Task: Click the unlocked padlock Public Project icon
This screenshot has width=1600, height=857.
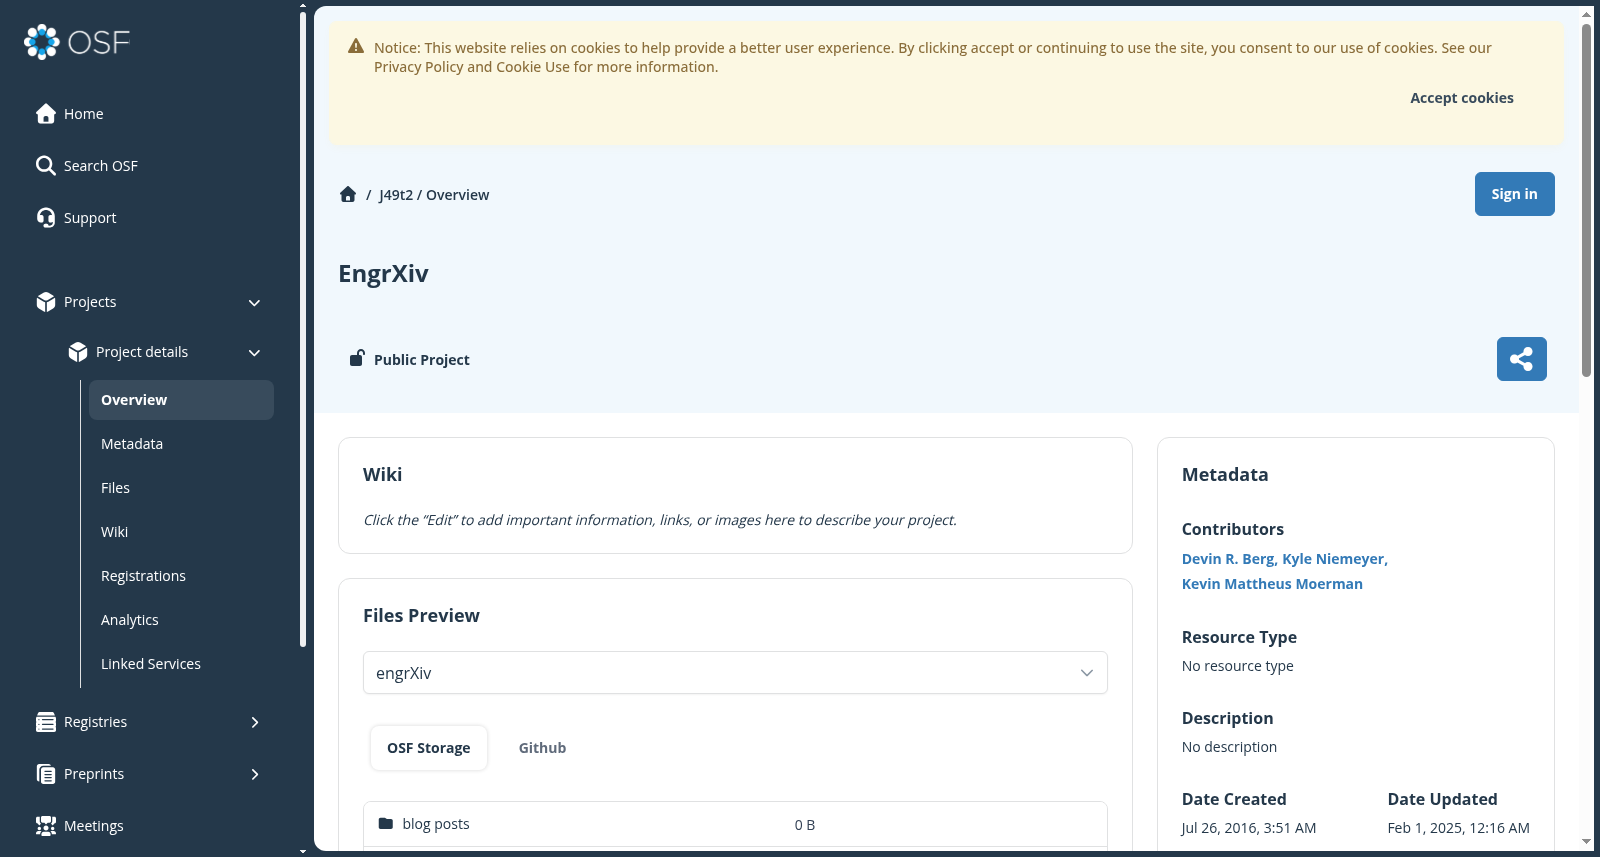Action: click(356, 358)
